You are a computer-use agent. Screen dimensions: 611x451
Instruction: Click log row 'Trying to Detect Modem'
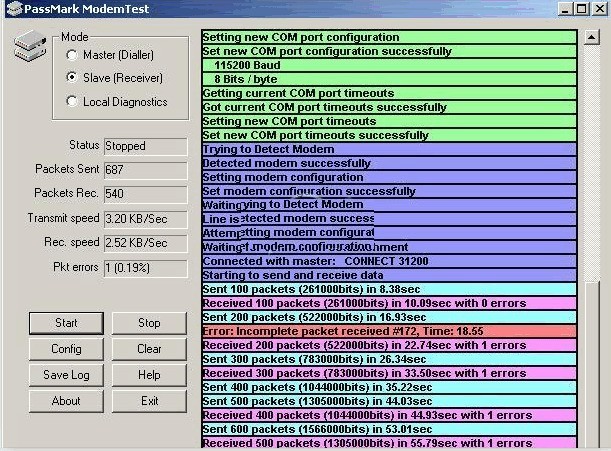(389, 150)
